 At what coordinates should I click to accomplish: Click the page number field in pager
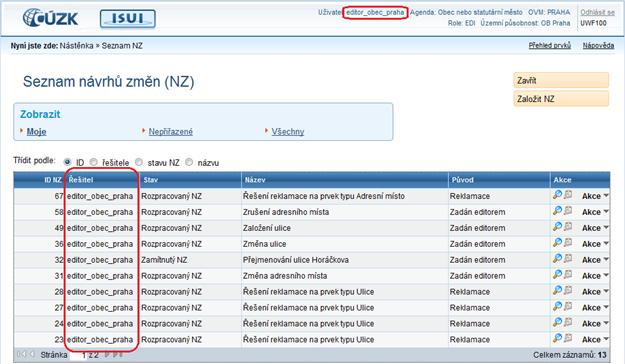(78, 355)
